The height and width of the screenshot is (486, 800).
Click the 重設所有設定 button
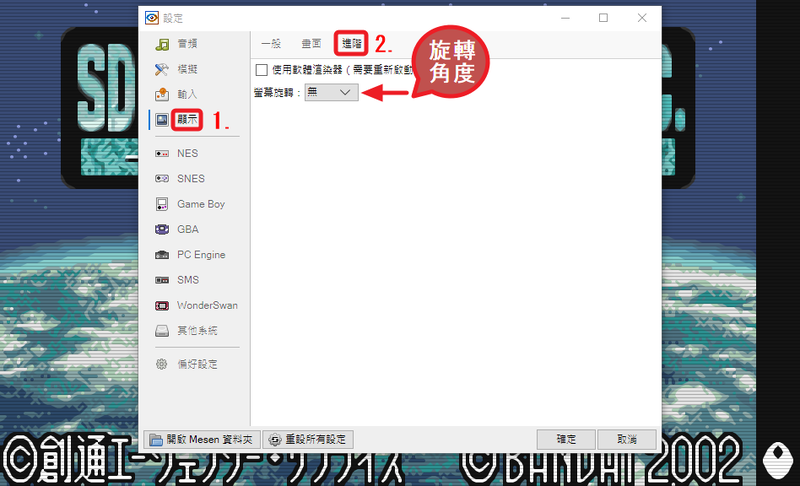click(x=308, y=440)
